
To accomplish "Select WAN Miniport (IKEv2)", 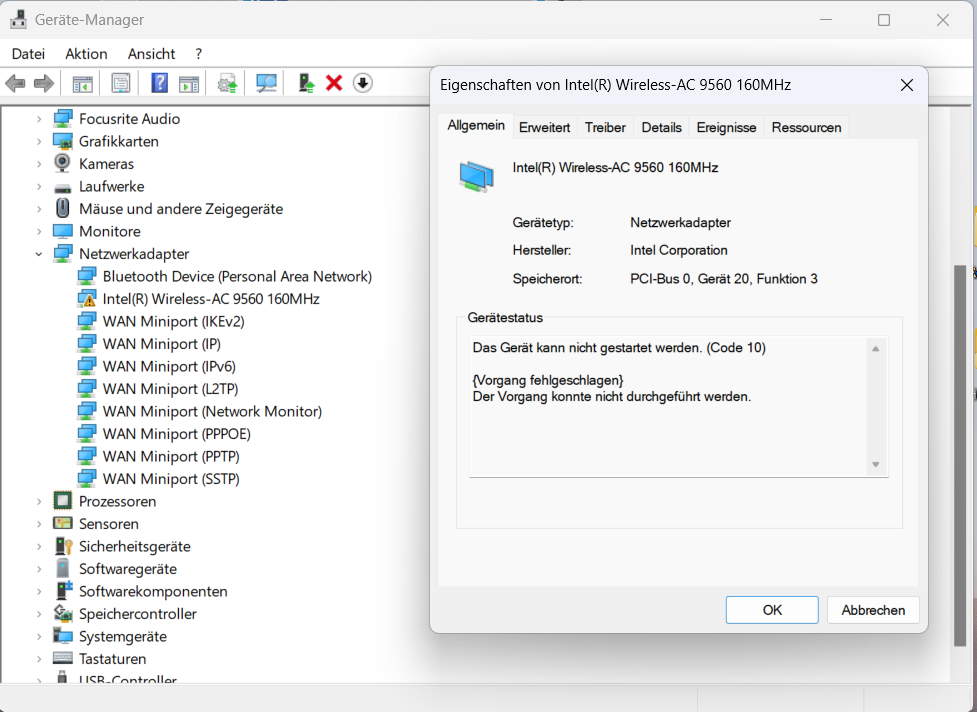I will pyautogui.click(x=173, y=321).
